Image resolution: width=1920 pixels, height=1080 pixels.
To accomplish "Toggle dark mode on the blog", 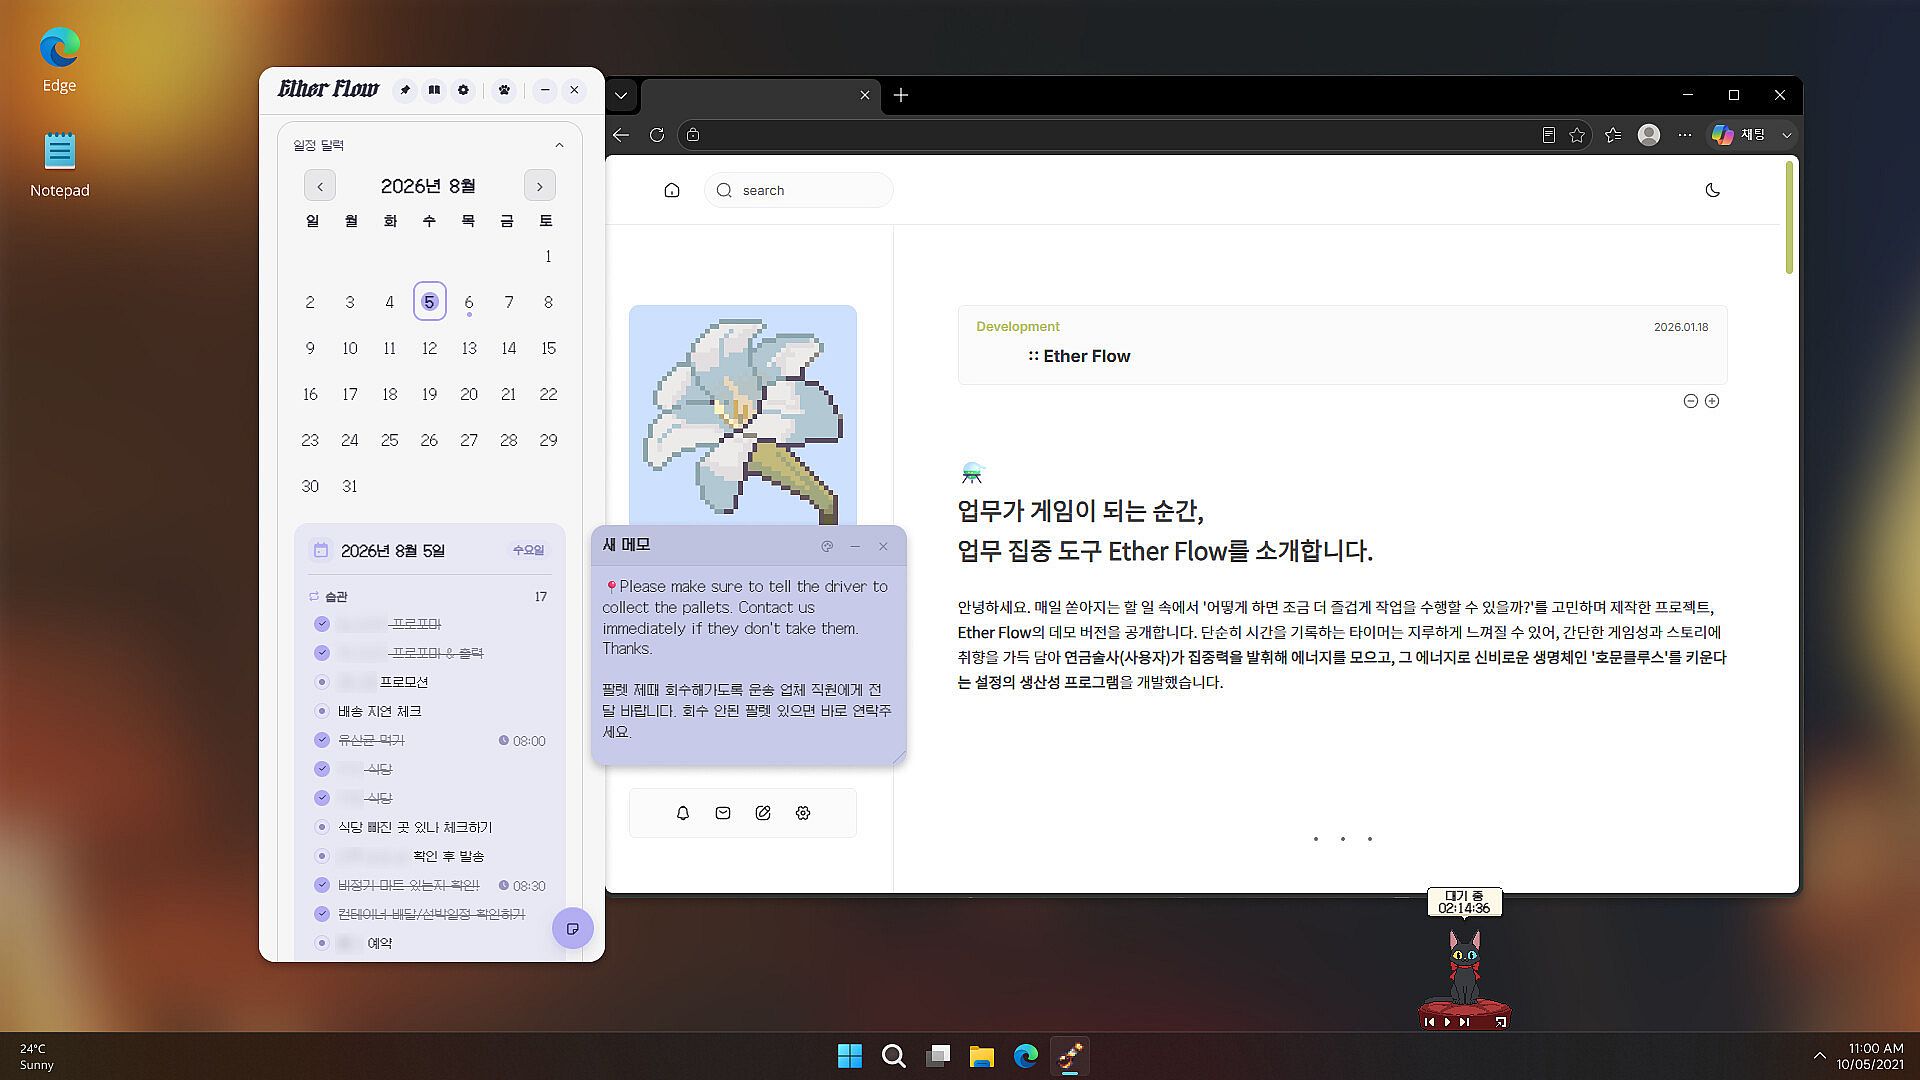I will [1713, 190].
